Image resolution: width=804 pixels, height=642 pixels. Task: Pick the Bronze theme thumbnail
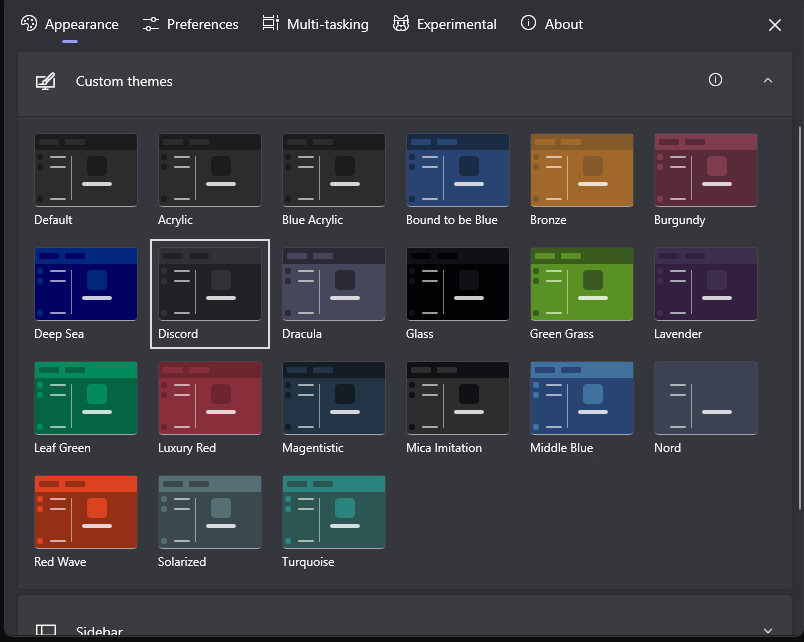click(582, 170)
